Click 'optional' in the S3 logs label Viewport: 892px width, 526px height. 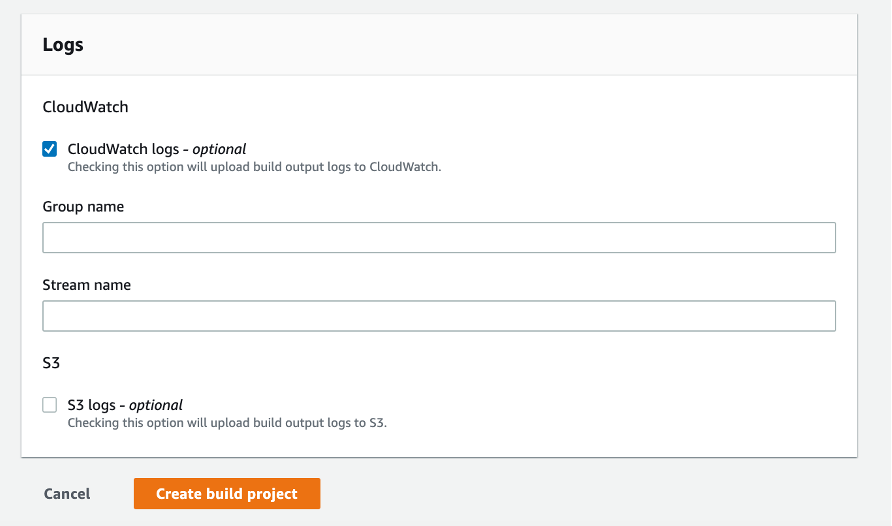coord(156,405)
